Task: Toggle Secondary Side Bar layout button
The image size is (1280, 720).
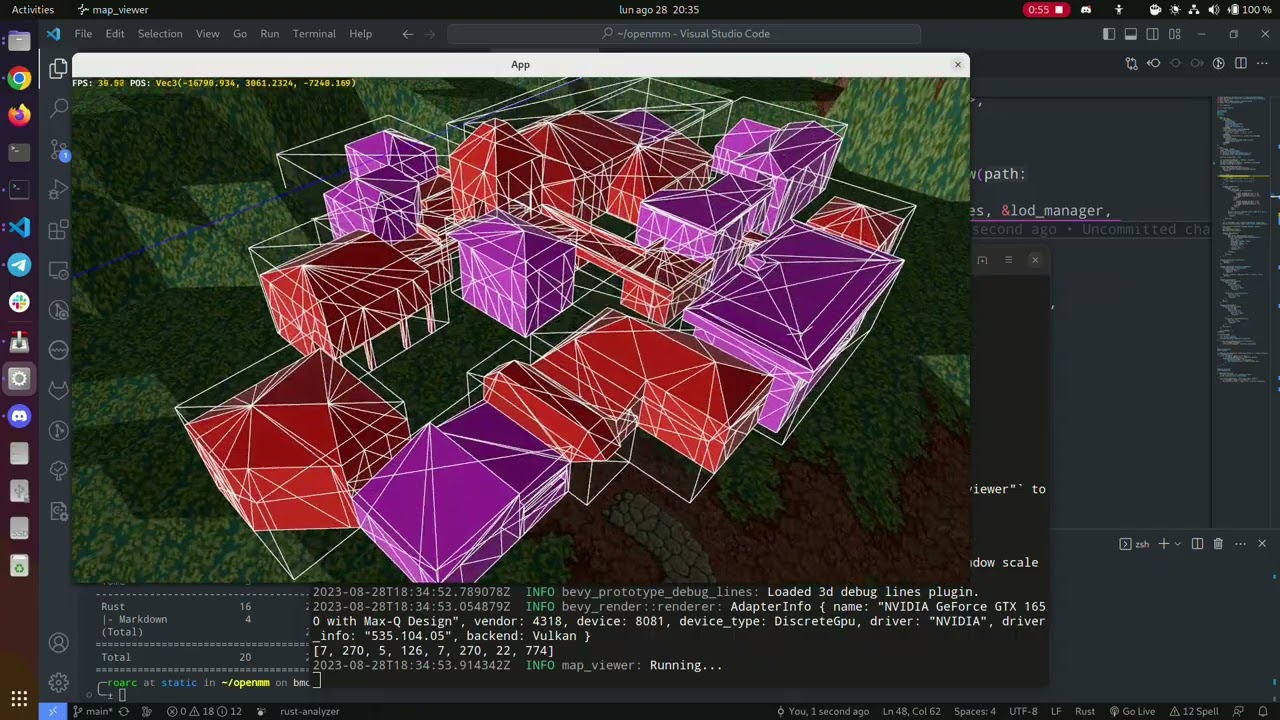Action: [1152, 34]
